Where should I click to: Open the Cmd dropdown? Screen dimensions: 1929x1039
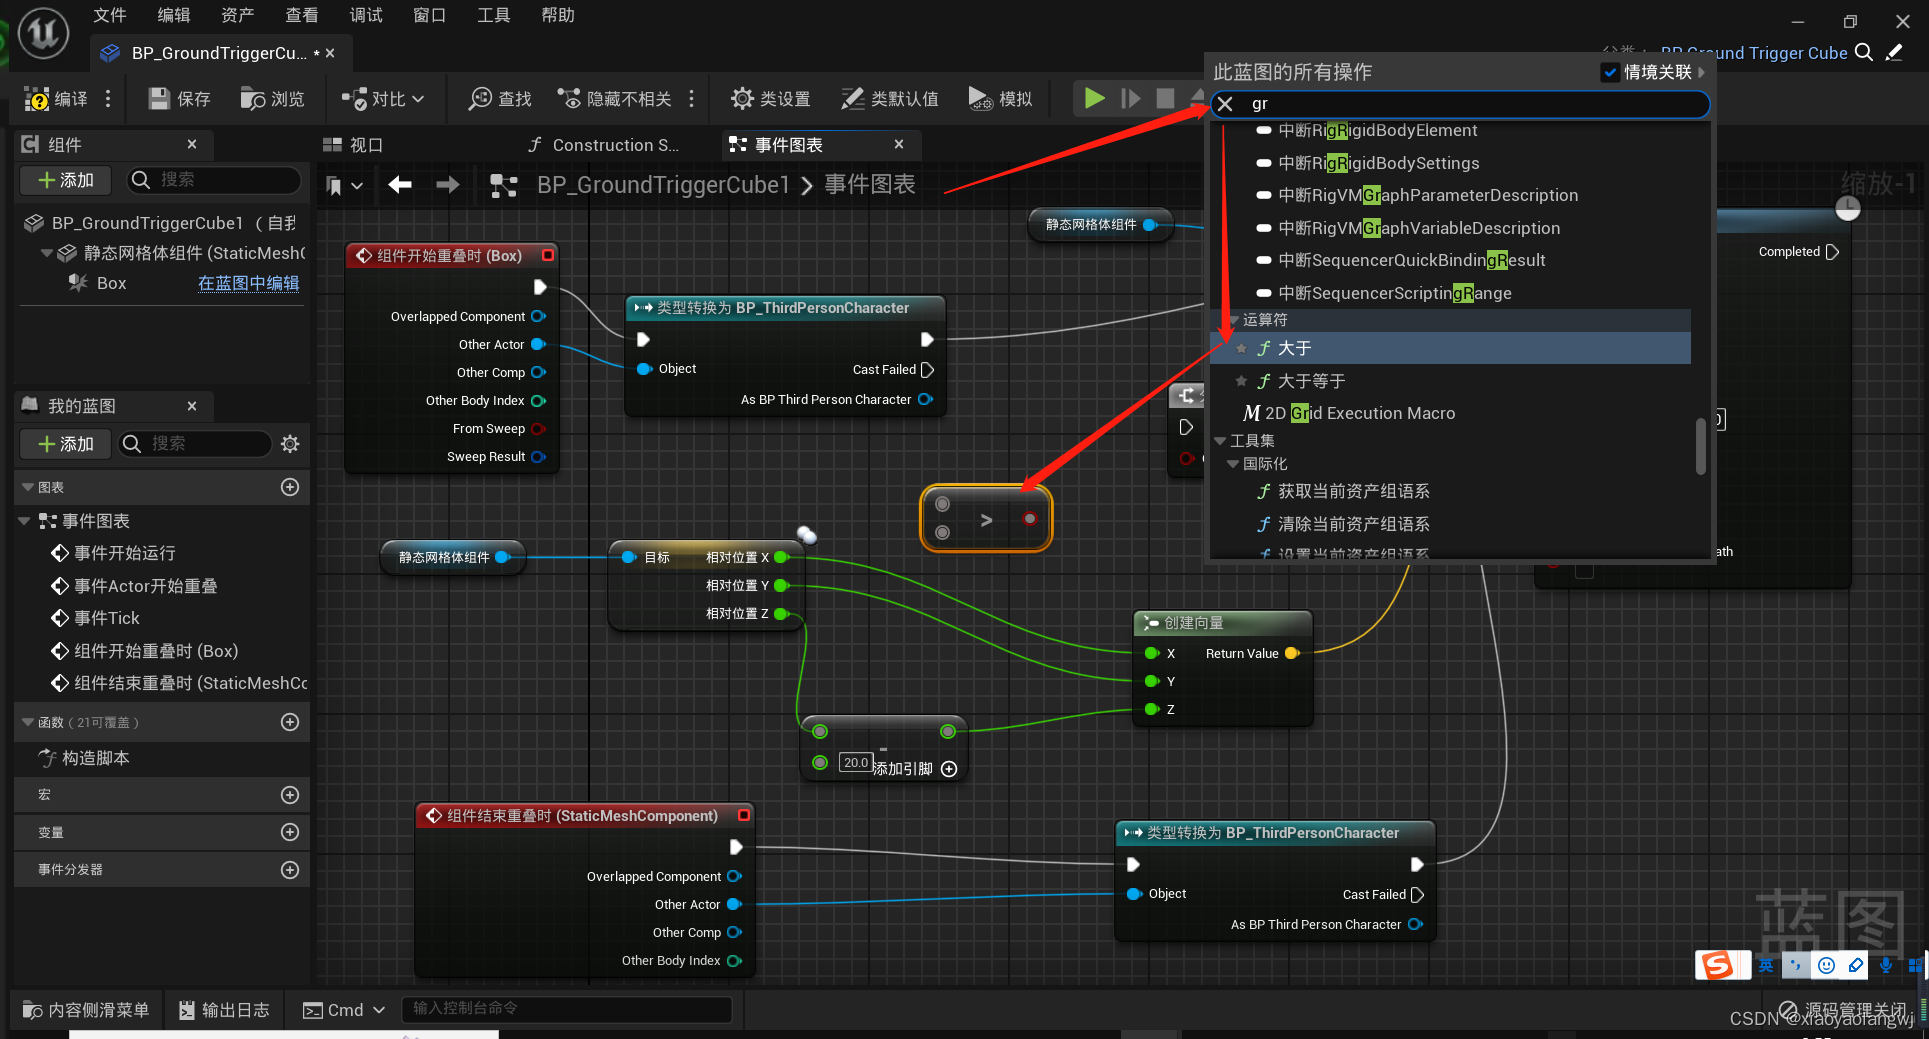click(x=344, y=1010)
